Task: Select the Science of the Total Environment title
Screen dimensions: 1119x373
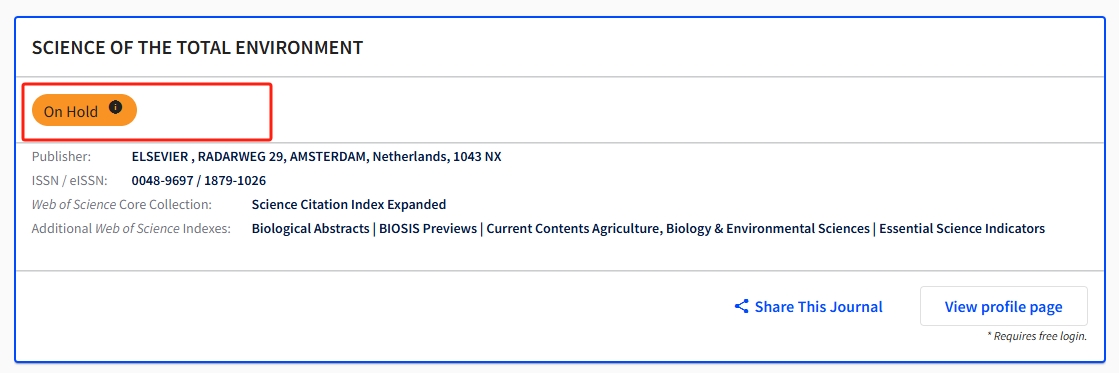Action: 198,48
